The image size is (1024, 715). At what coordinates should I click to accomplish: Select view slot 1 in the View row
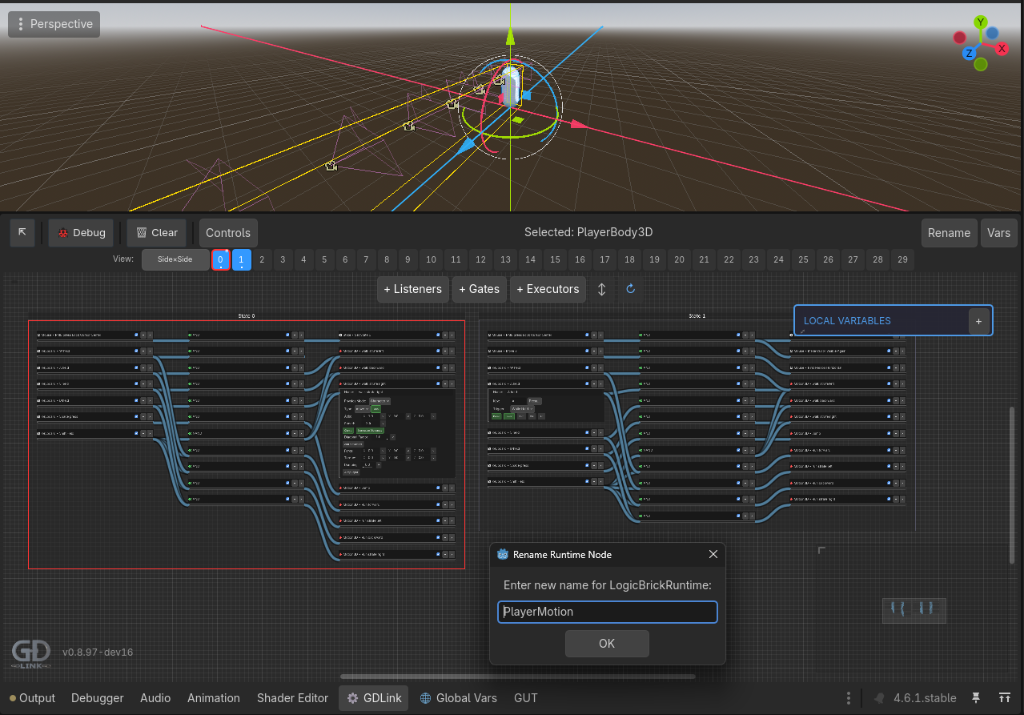241,259
